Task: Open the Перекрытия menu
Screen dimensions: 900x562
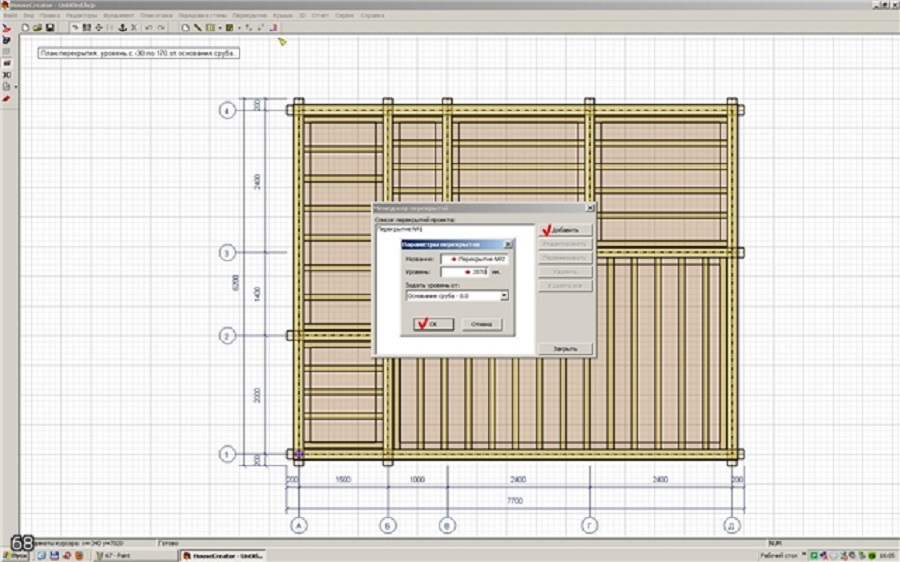Action: click(x=250, y=15)
